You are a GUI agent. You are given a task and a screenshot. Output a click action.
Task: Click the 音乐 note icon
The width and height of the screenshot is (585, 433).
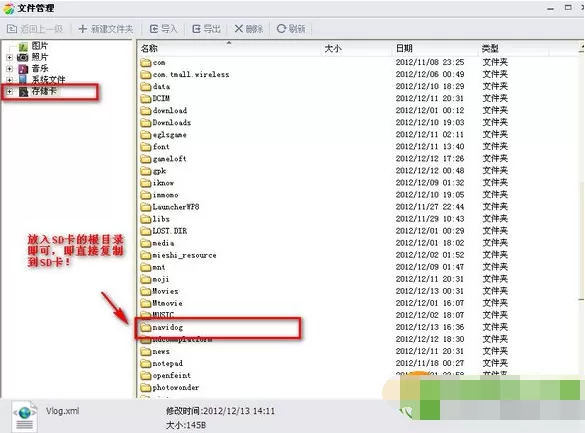(x=23, y=69)
